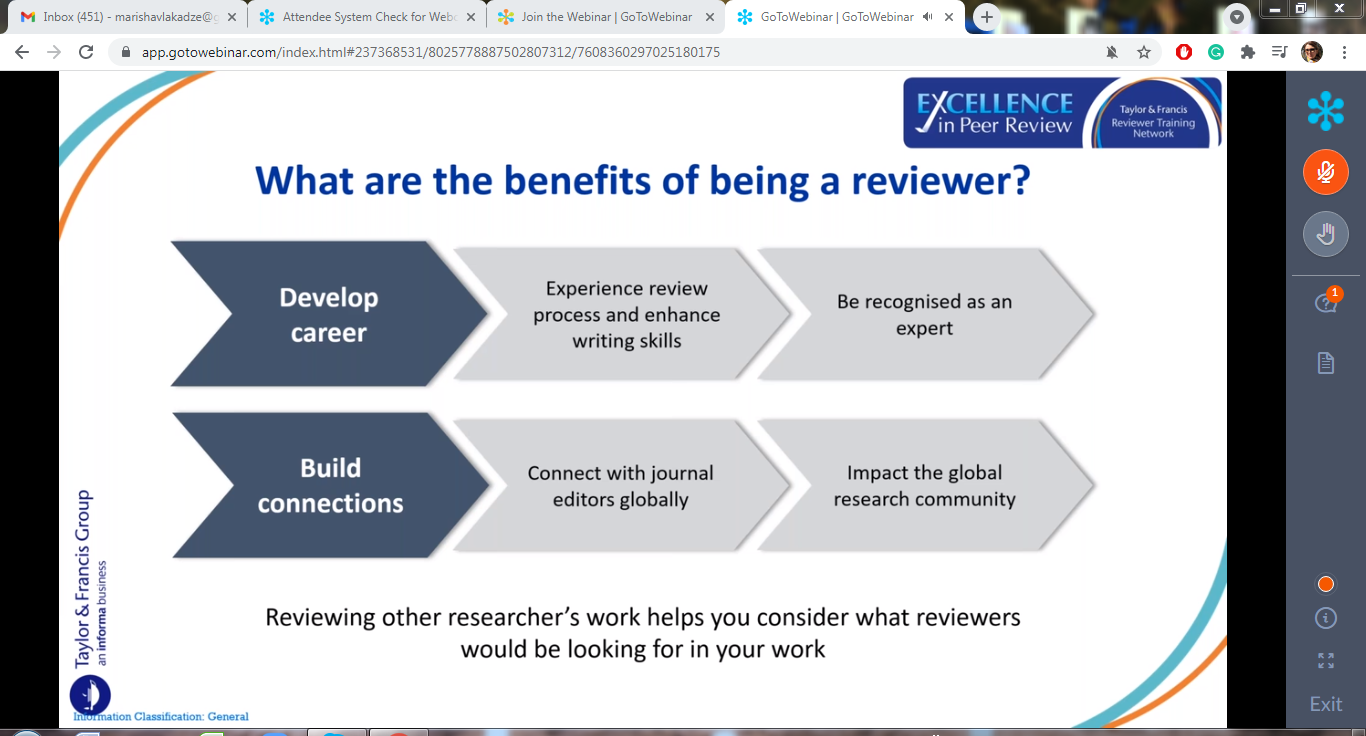Close the Gmail Inbox tab
The height and width of the screenshot is (736, 1366).
(232, 17)
